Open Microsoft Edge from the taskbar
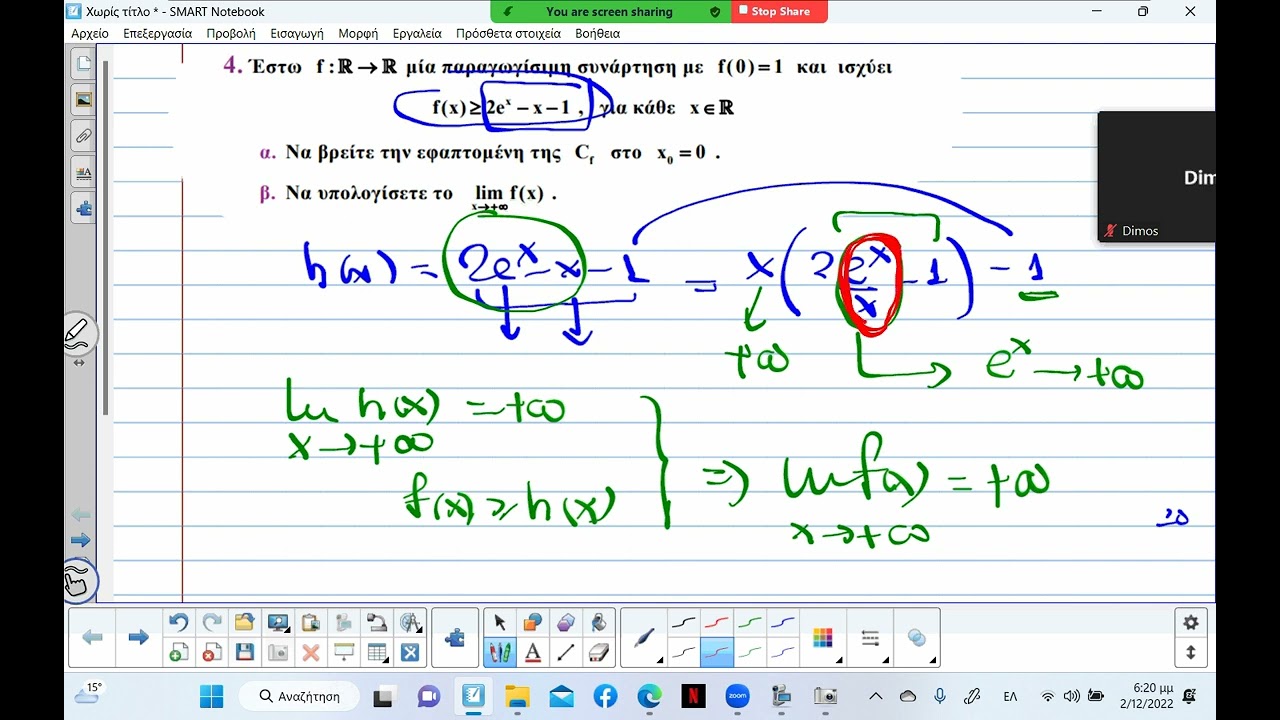This screenshot has width=1280, height=720. pyautogui.click(x=649, y=696)
